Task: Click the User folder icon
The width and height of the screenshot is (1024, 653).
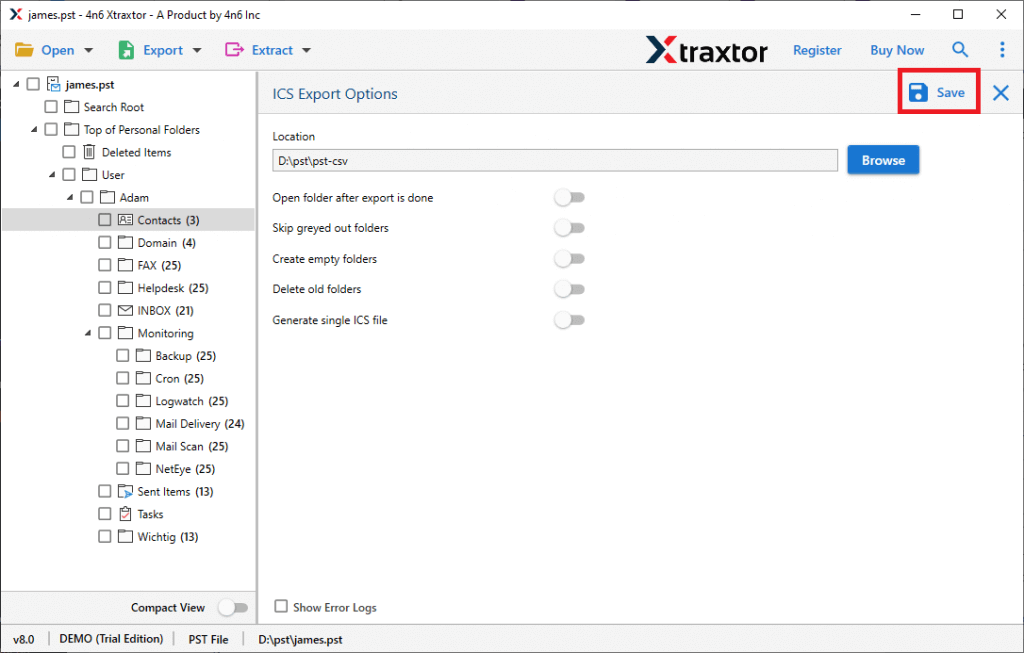Action: 89,174
